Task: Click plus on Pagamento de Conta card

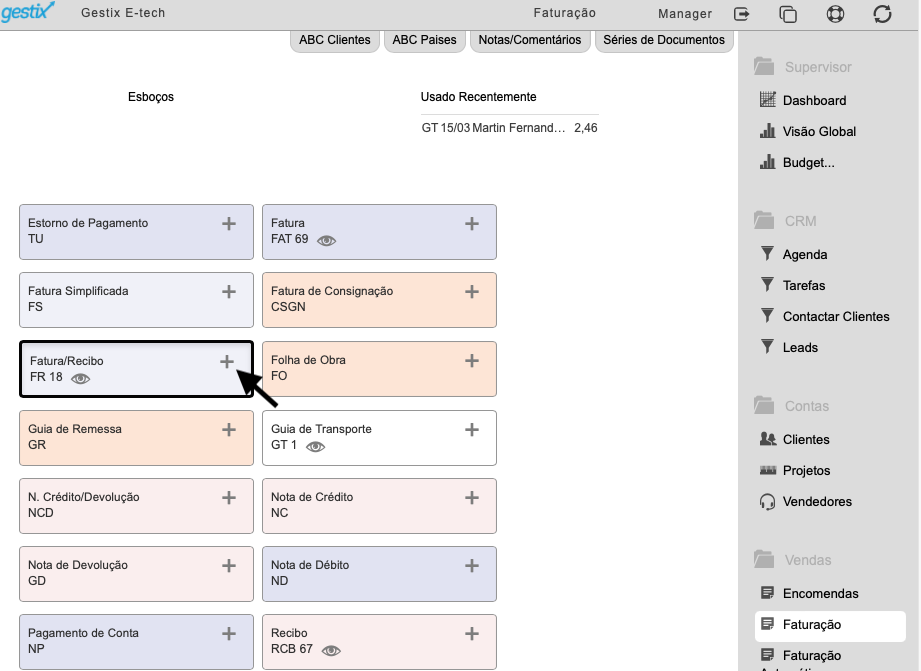Action: [x=229, y=634]
